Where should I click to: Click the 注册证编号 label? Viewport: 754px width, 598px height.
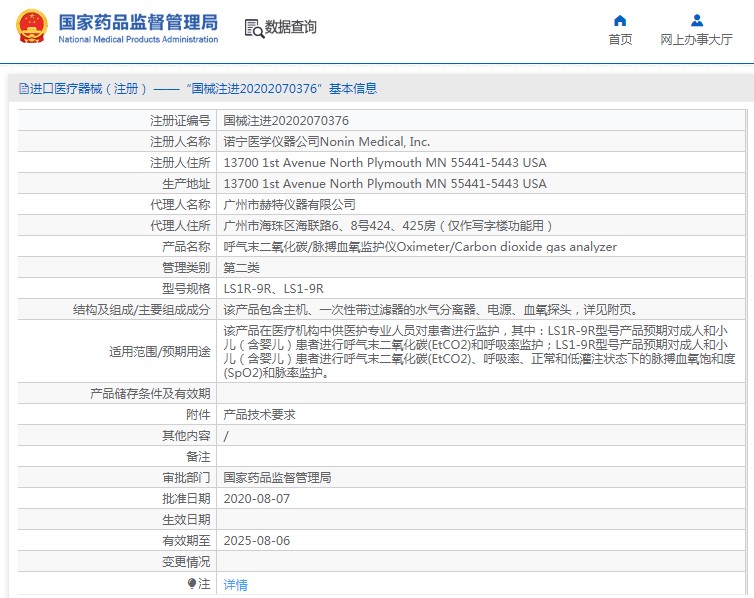click(x=180, y=121)
